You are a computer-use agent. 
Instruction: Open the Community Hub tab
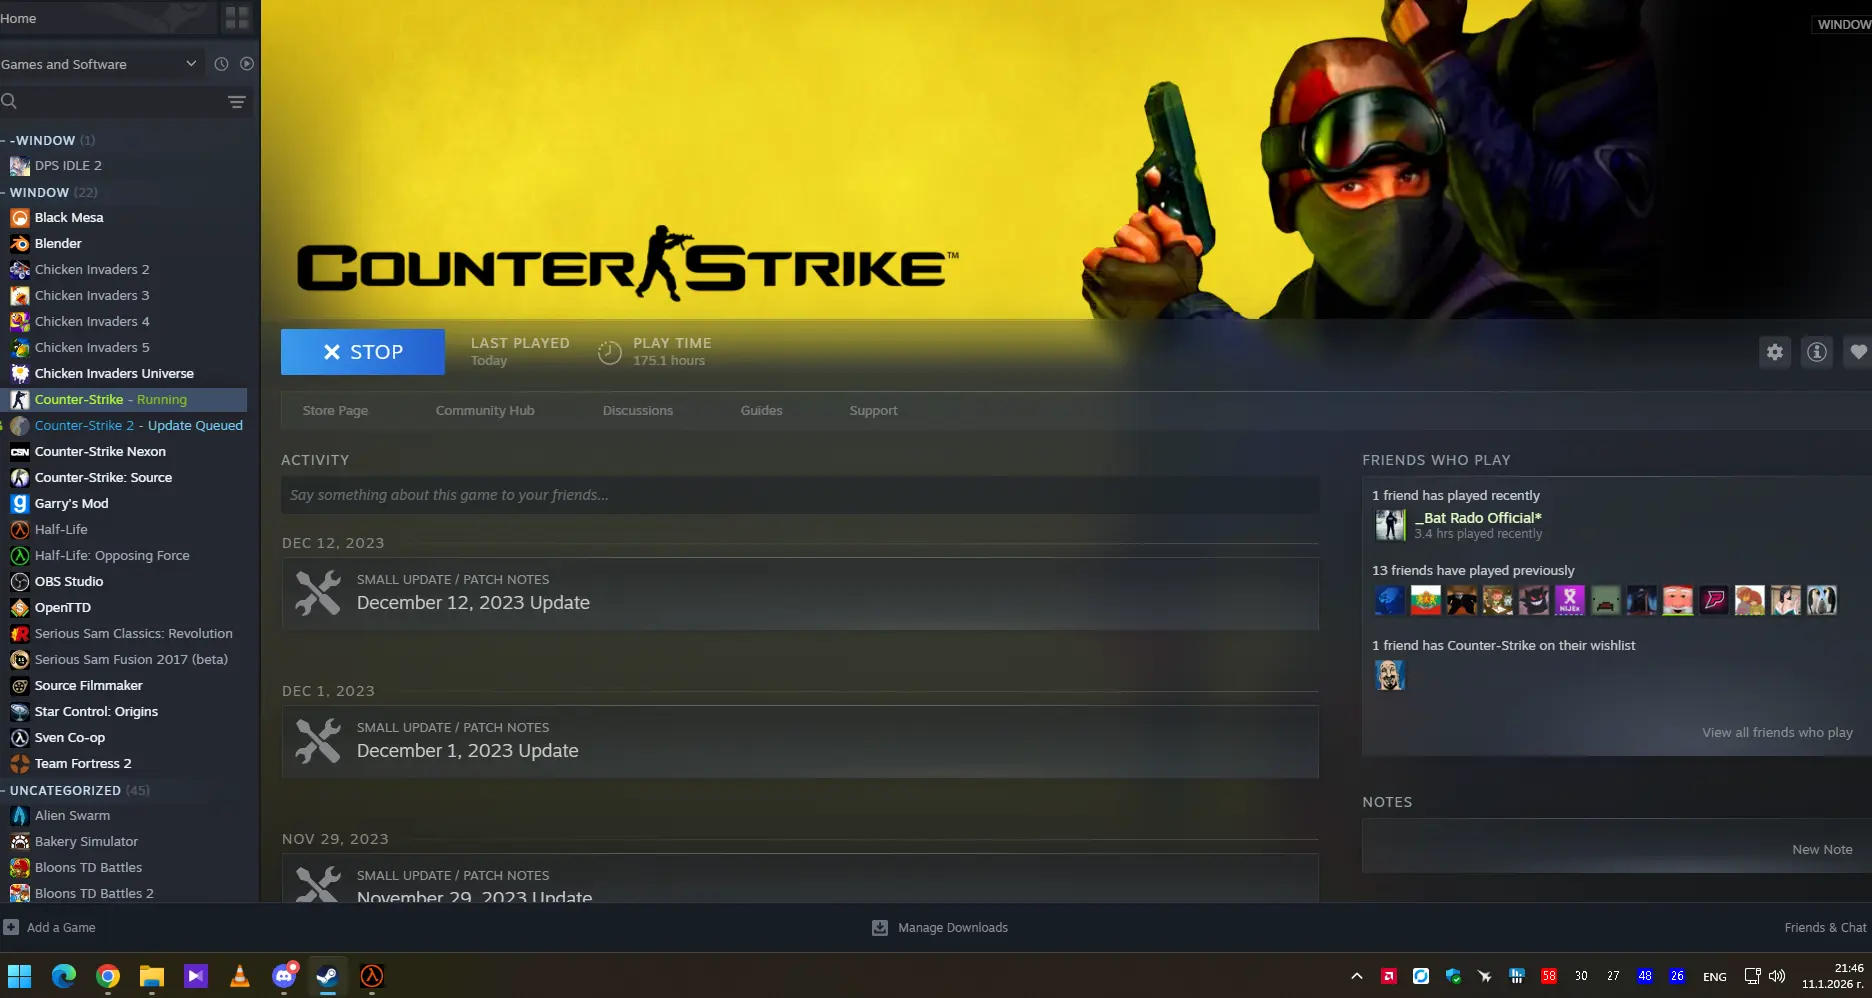pyautogui.click(x=485, y=411)
